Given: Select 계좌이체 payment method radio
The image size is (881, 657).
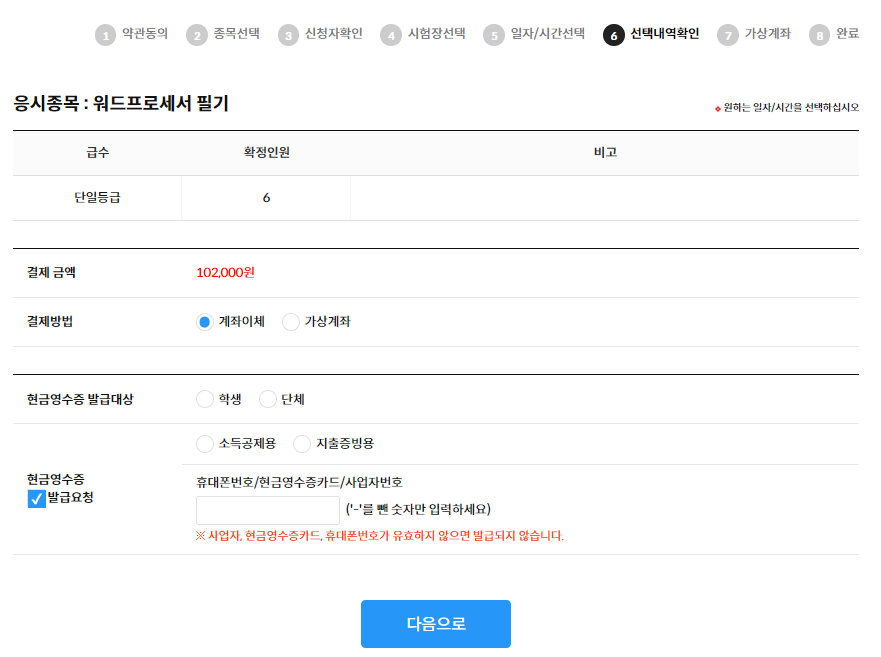Looking at the screenshot, I should coord(205,322).
